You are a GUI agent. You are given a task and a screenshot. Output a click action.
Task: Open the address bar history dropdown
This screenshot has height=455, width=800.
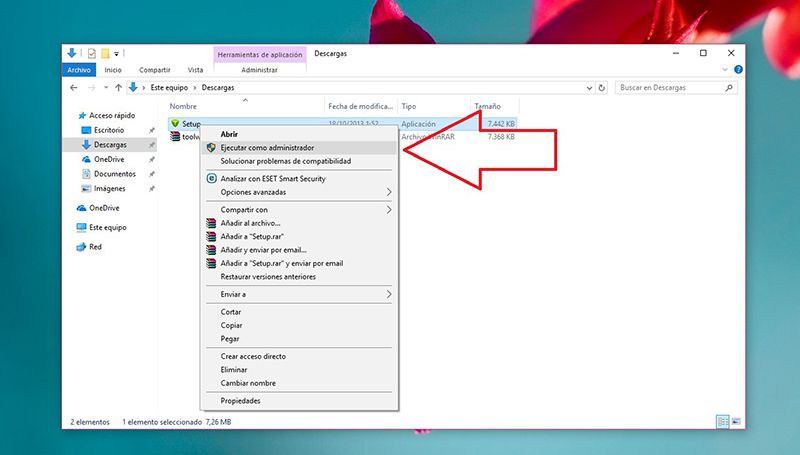point(589,88)
